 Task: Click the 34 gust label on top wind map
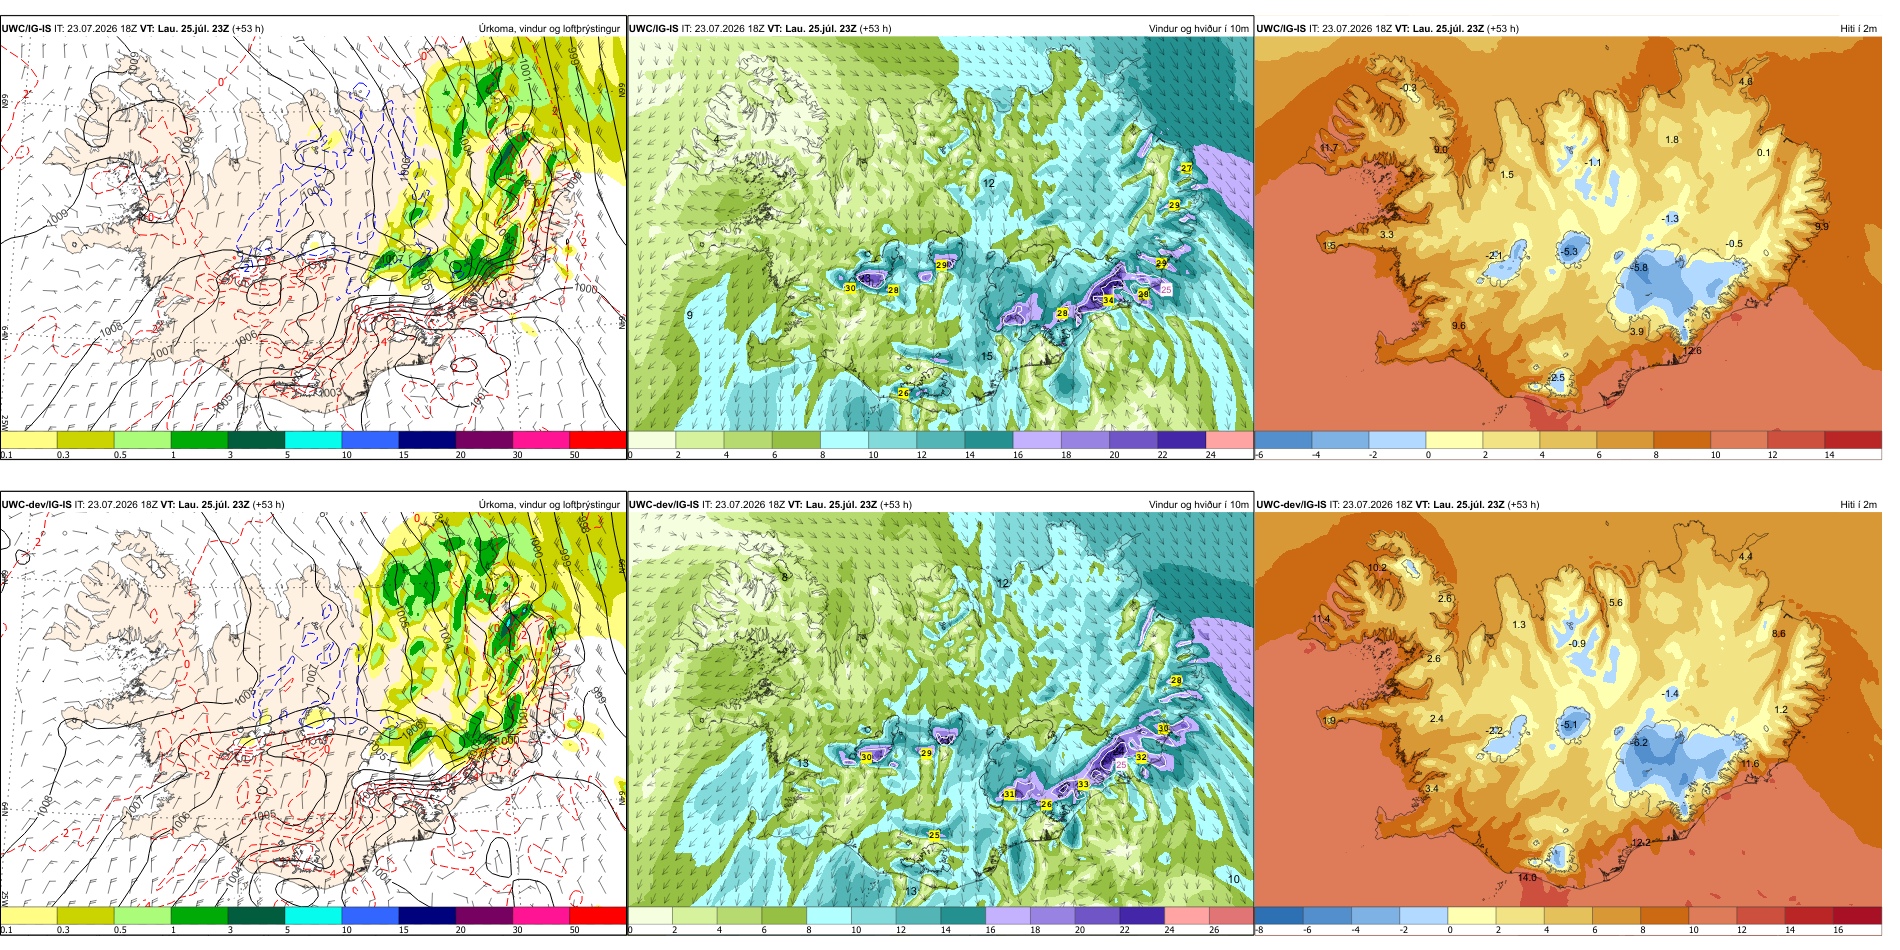point(1108,300)
